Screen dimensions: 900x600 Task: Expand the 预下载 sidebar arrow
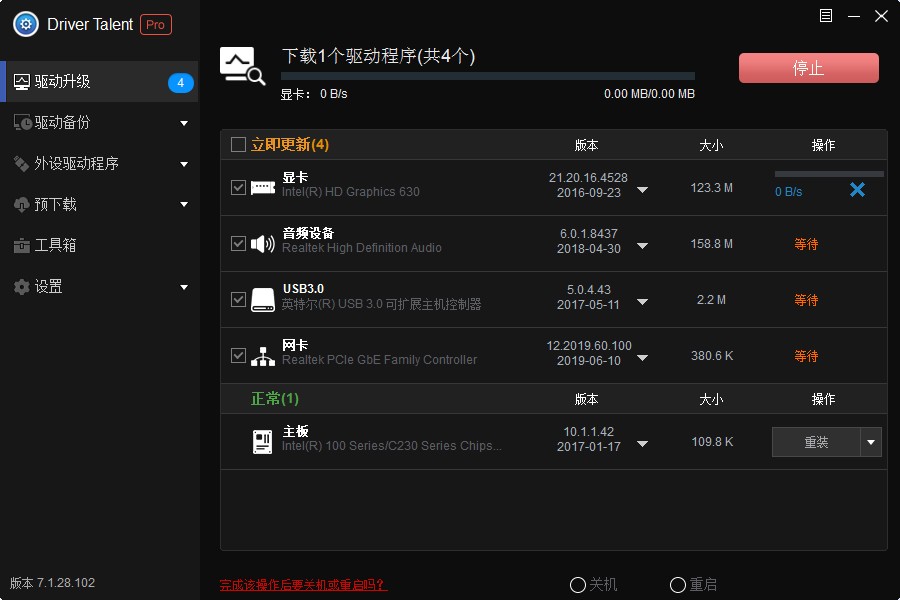tap(184, 204)
